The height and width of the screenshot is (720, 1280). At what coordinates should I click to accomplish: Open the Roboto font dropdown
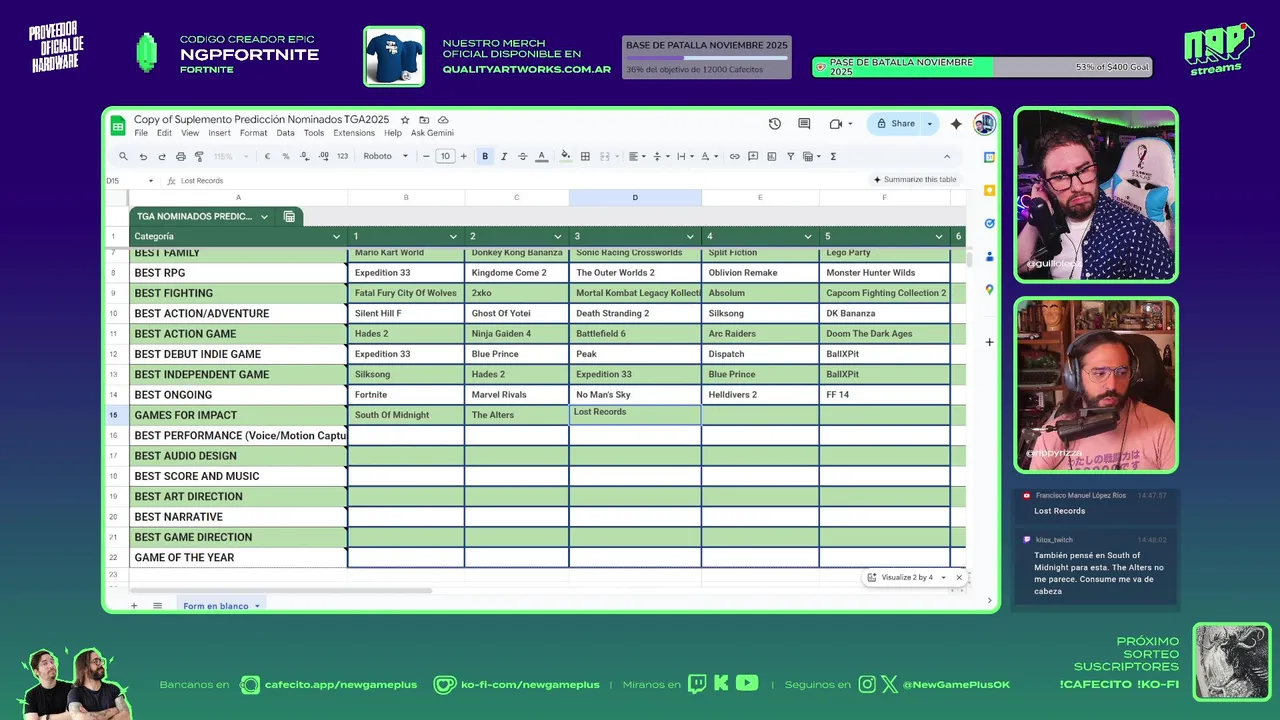pos(385,156)
